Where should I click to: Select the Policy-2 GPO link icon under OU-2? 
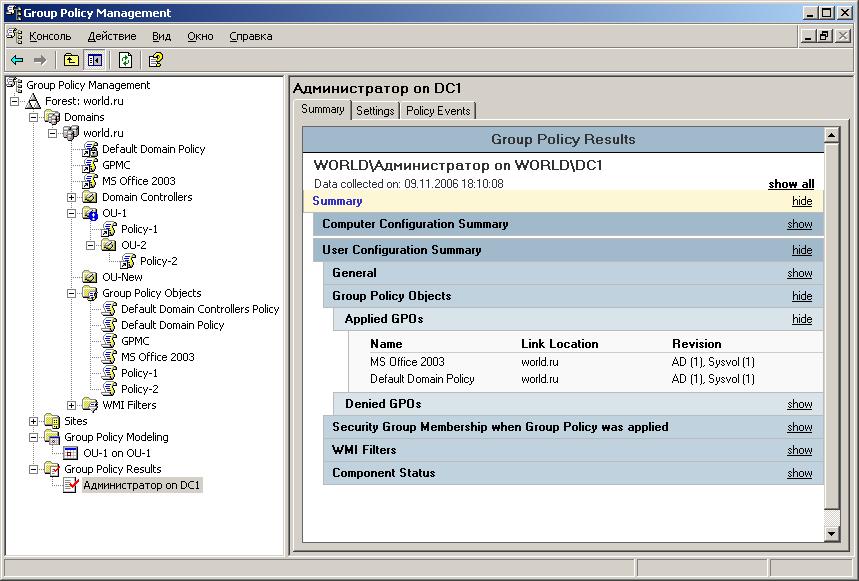pos(128,261)
